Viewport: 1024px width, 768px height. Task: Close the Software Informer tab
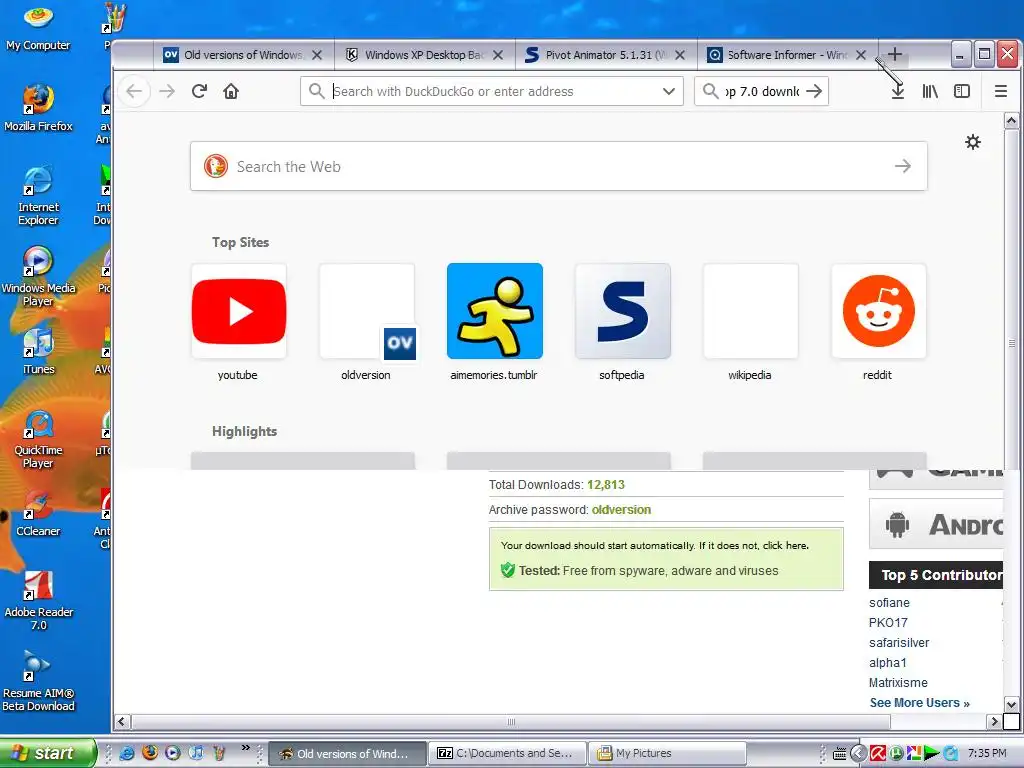[861, 55]
